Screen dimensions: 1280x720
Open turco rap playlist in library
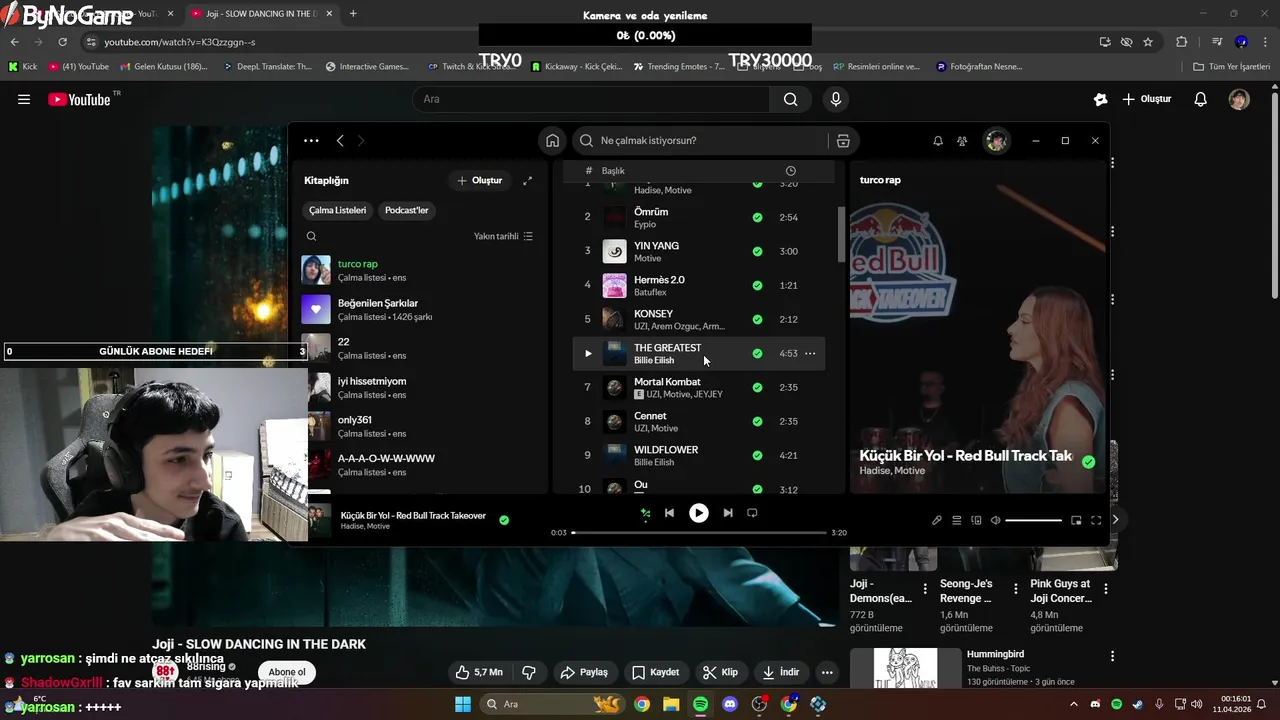pyautogui.click(x=420, y=270)
